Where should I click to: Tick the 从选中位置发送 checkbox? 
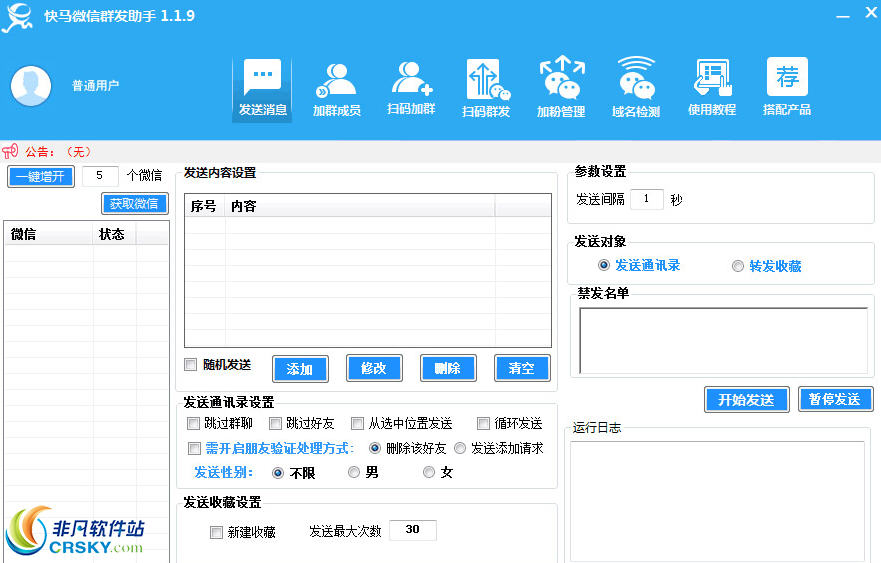point(357,423)
